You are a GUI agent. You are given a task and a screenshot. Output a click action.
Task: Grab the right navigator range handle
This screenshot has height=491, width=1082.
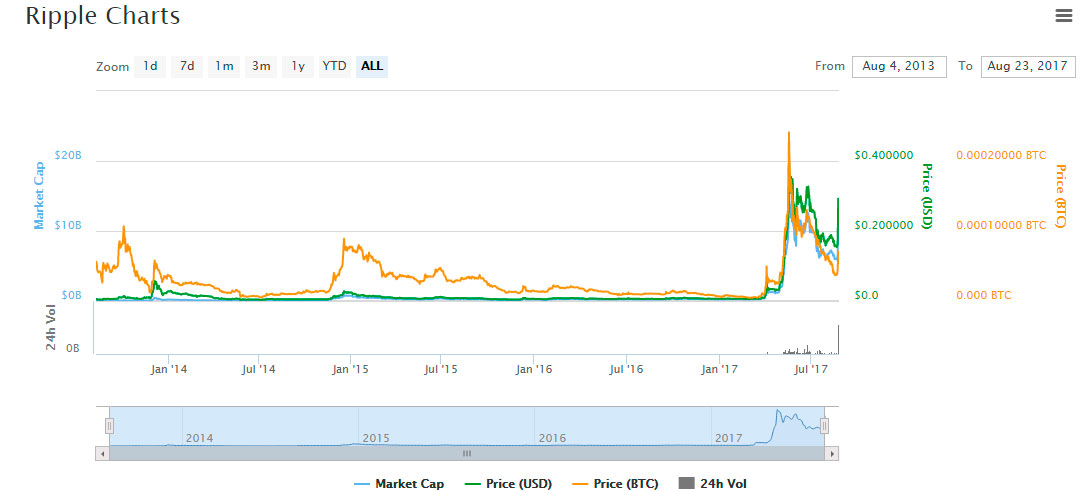(x=824, y=426)
